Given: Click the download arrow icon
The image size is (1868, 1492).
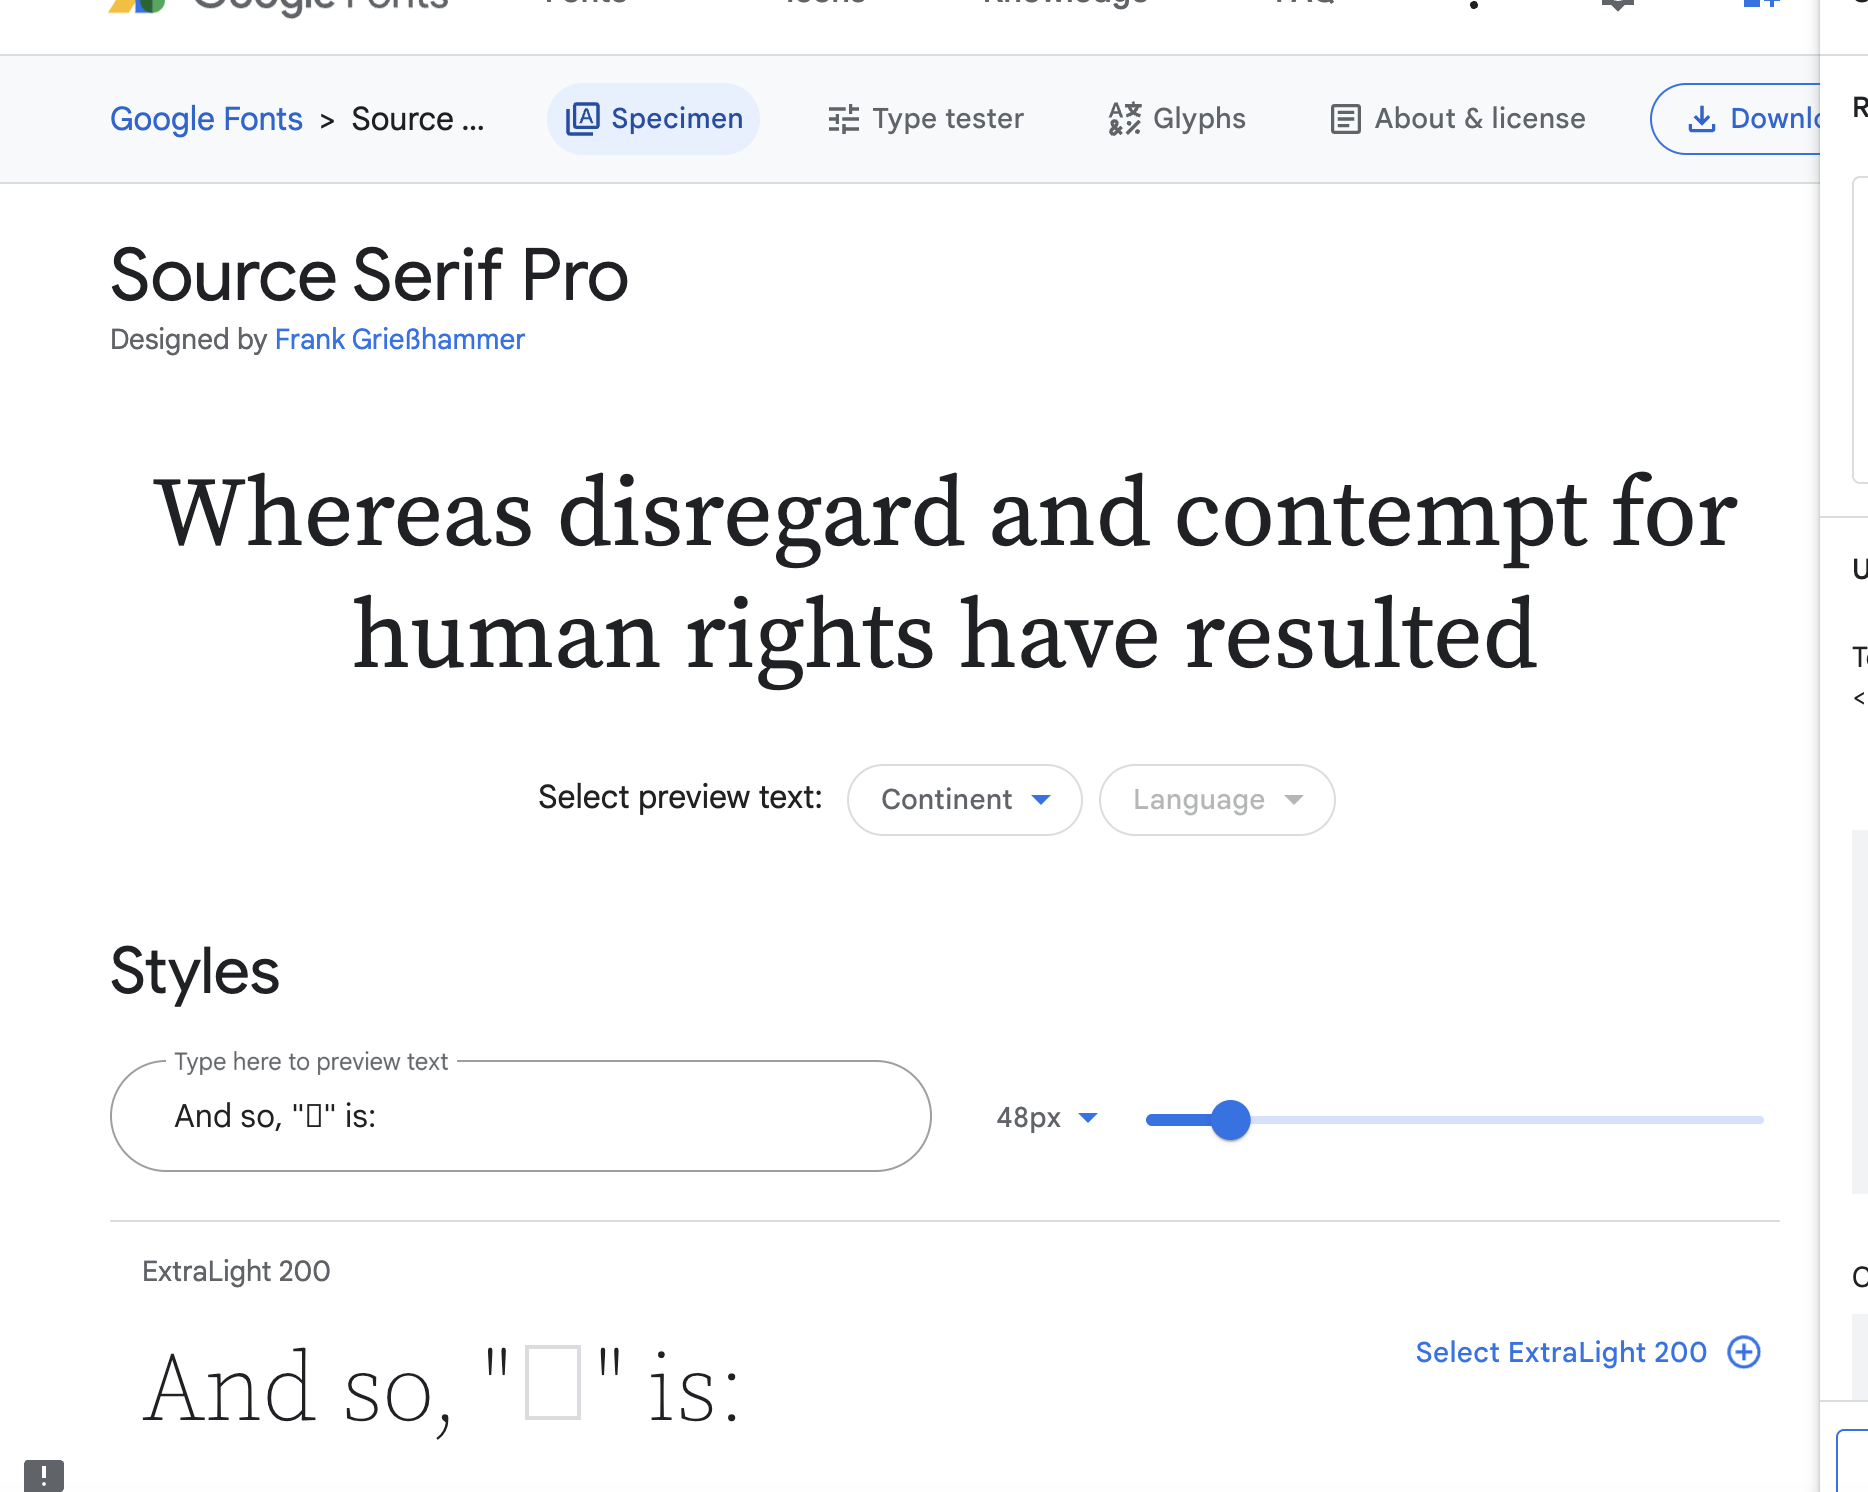Looking at the screenshot, I should click(1702, 119).
